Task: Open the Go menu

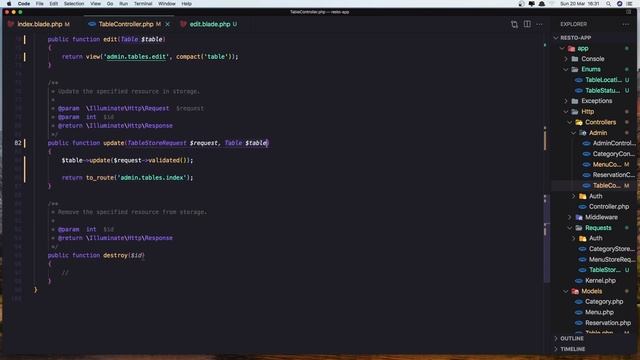Action: click(110, 4)
